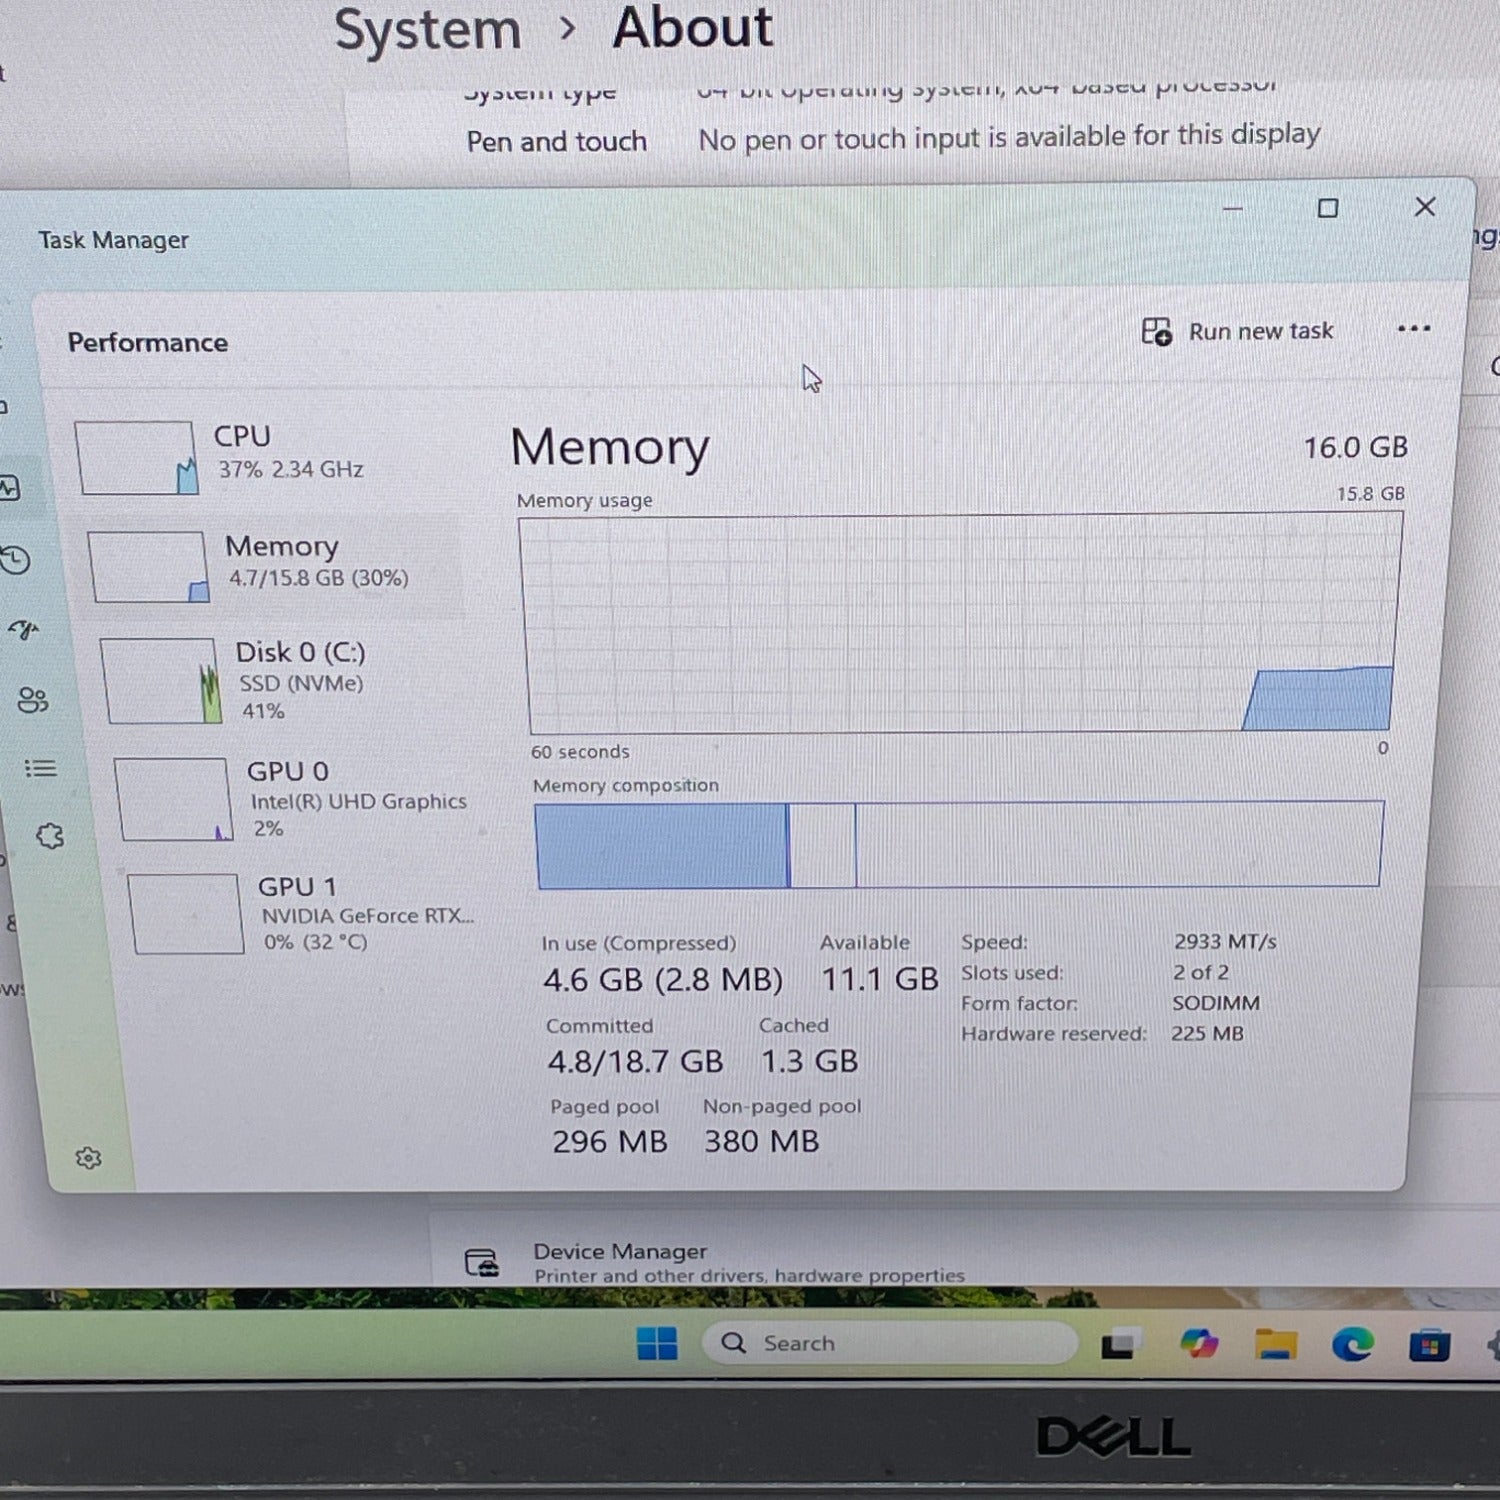Click the Memory composition bar

click(958, 844)
